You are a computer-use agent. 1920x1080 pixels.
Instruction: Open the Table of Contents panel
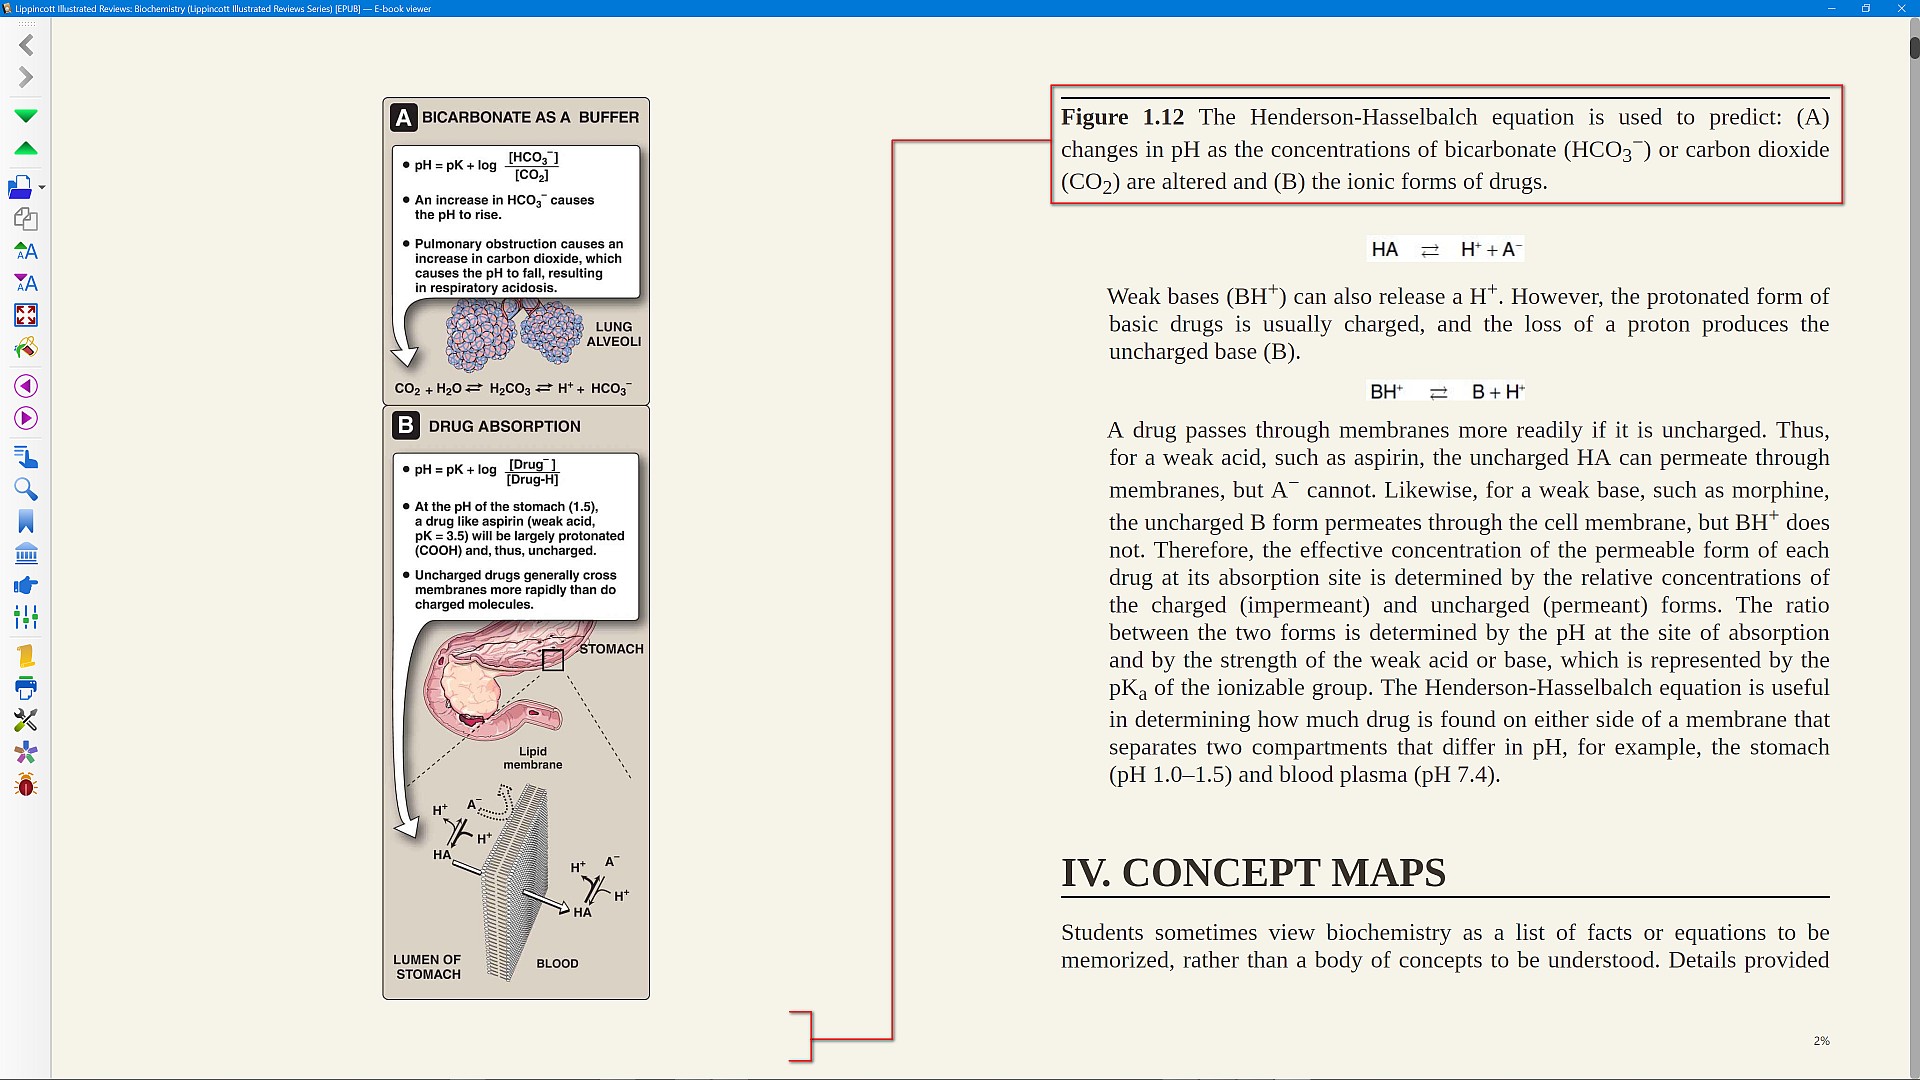(x=26, y=457)
